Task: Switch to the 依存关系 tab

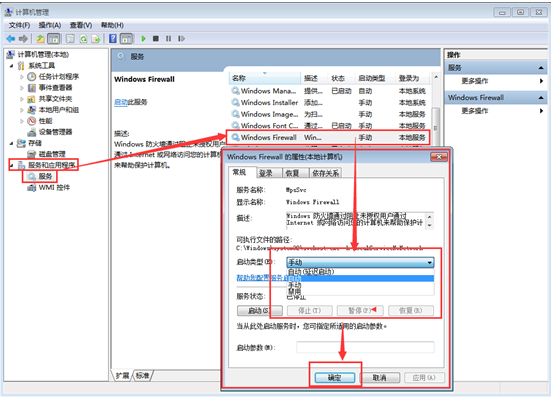Action: click(326, 173)
